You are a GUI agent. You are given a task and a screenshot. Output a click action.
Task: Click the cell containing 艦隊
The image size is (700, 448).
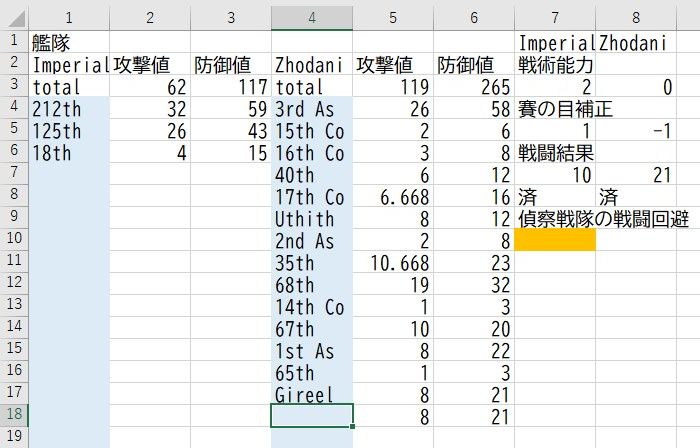(69, 42)
